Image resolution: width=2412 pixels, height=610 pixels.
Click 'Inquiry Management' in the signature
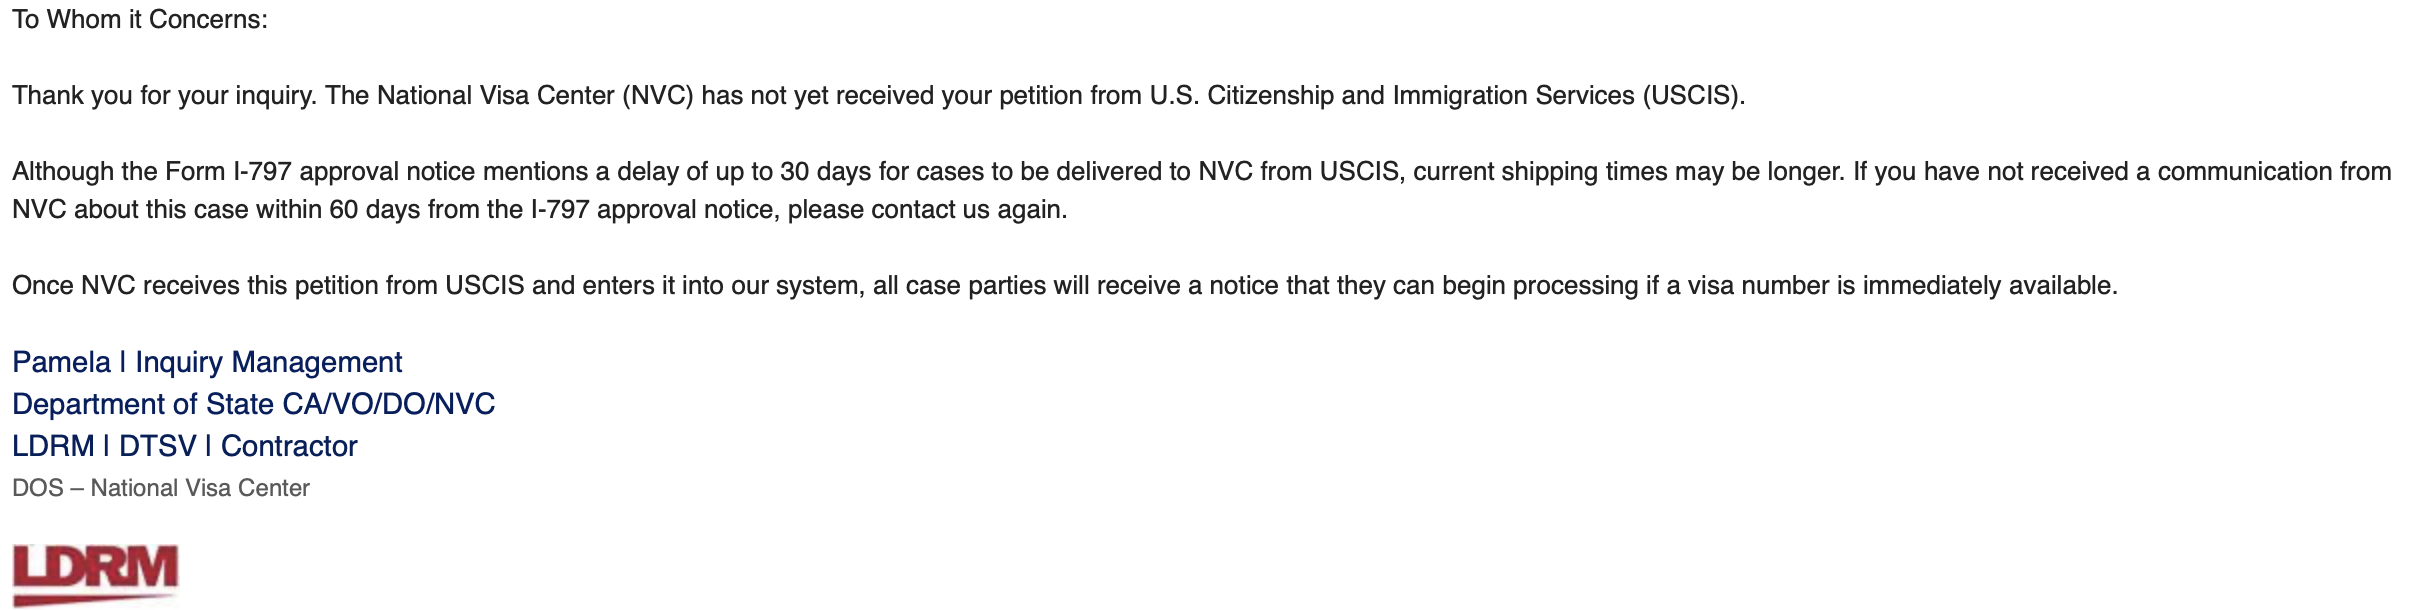click(x=268, y=361)
